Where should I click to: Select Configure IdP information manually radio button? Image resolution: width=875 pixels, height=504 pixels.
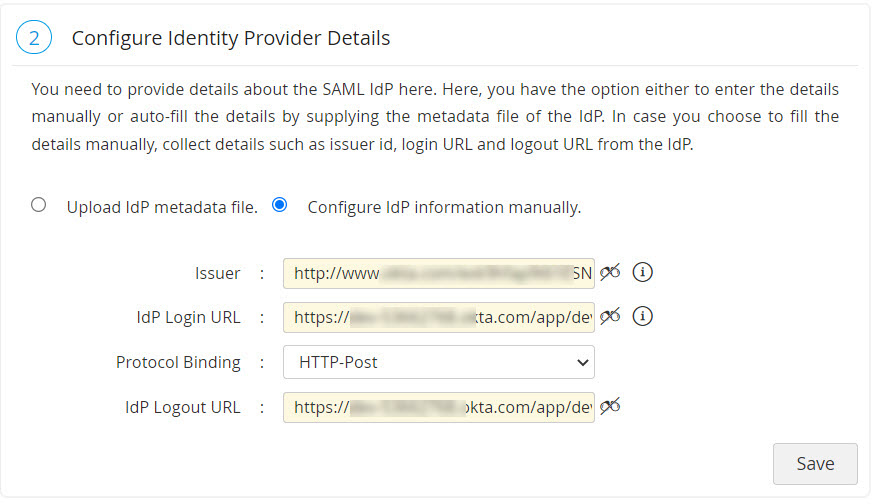280,205
